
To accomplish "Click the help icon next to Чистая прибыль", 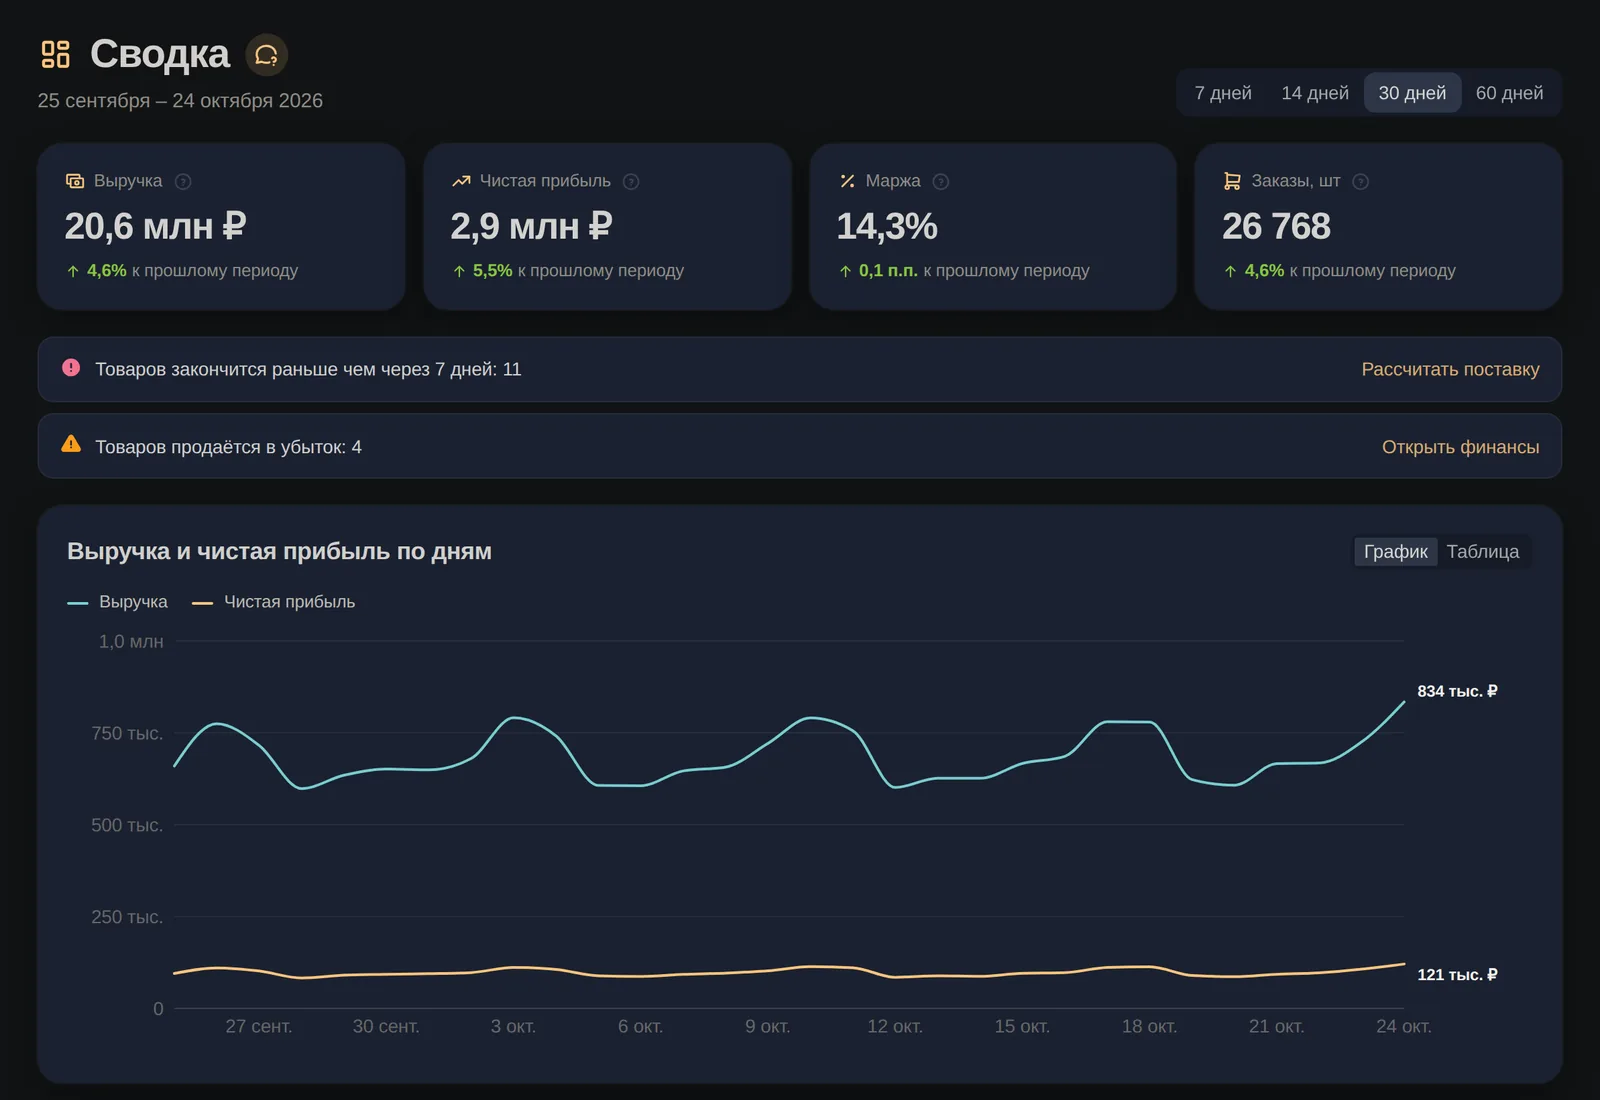I will [x=631, y=181].
